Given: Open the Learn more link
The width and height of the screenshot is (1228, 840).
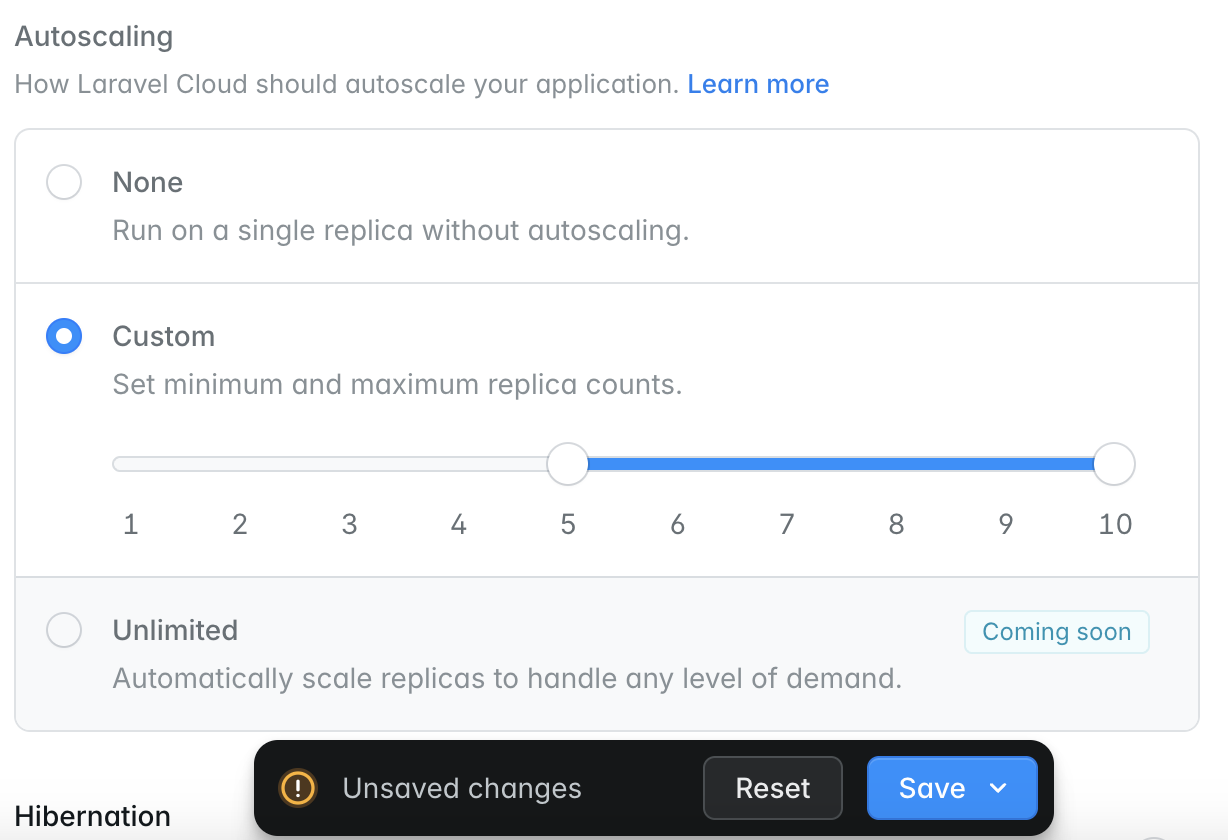Looking at the screenshot, I should point(758,84).
